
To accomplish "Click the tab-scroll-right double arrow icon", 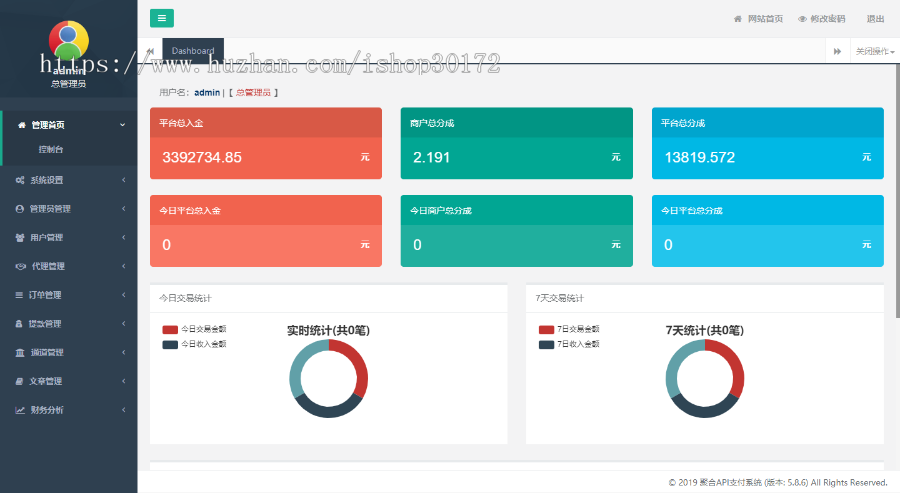I will [837, 51].
